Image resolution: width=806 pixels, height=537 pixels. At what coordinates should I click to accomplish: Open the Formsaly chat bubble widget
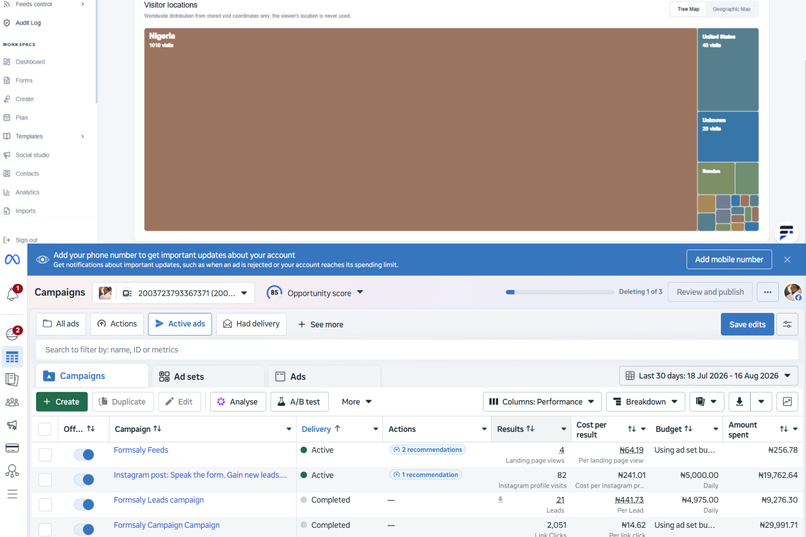[x=786, y=233]
